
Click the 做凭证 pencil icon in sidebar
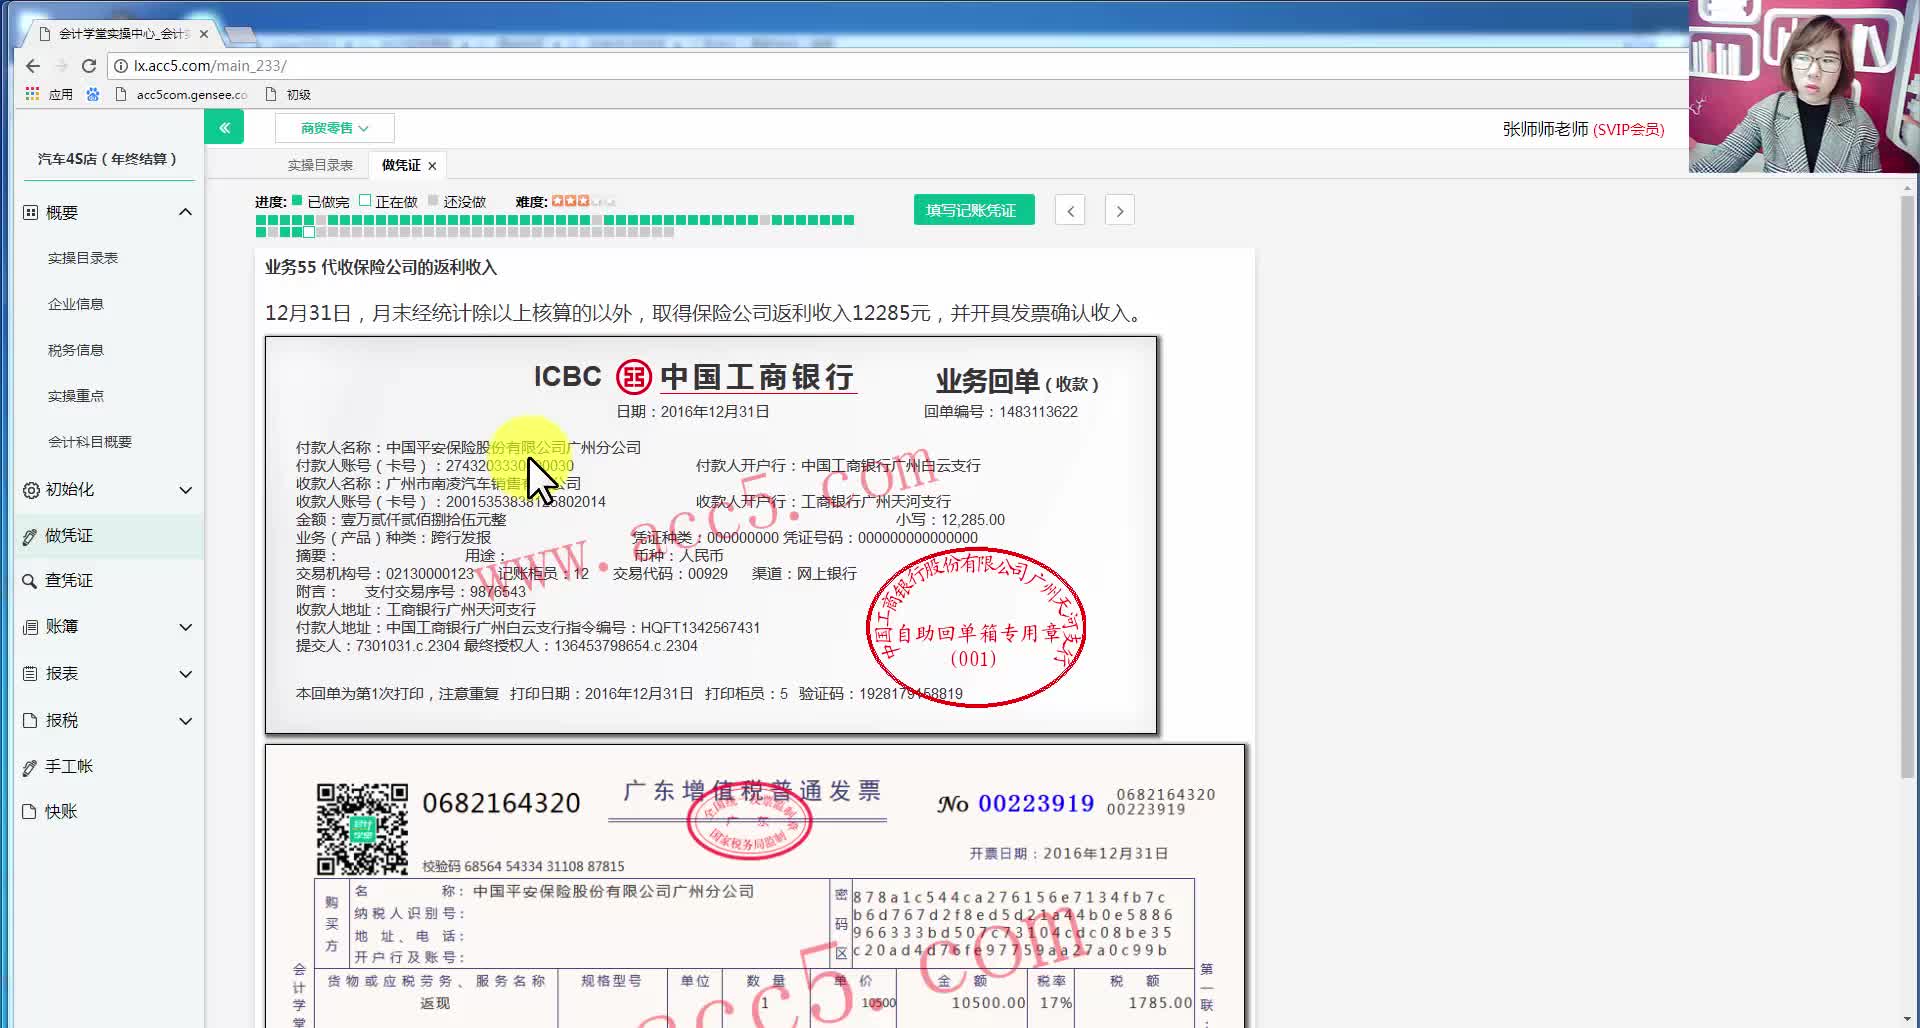point(30,537)
